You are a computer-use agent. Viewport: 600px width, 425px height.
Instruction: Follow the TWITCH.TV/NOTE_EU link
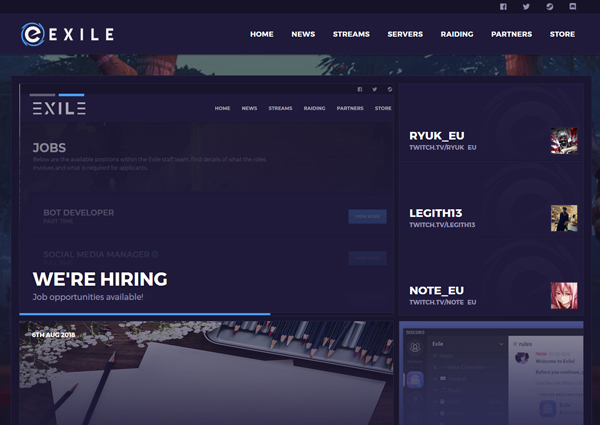tap(443, 302)
